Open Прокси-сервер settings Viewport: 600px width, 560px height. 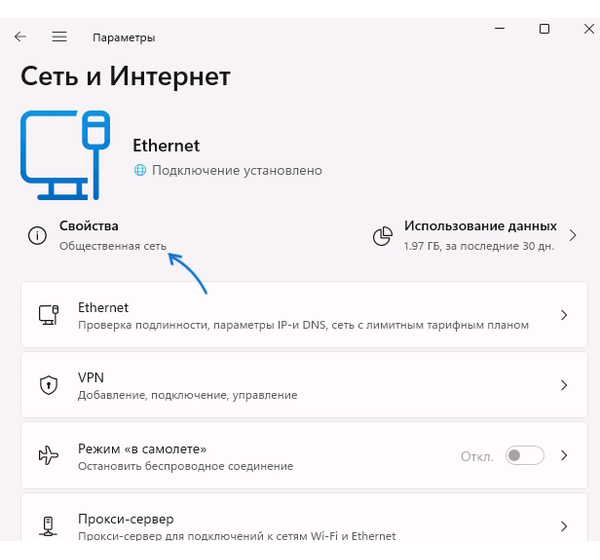click(x=304, y=518)
